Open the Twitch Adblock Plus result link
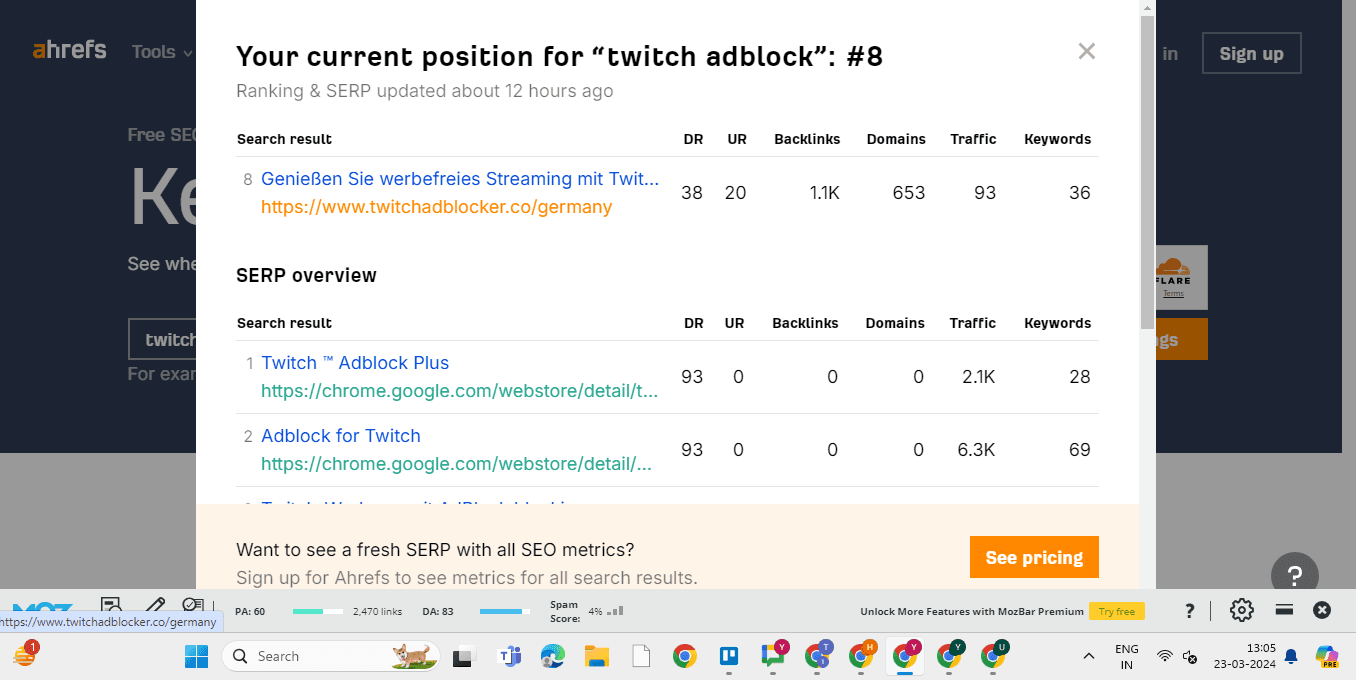Image resolution: width=1356 pixels, height=680 pixels. (355, 363)
